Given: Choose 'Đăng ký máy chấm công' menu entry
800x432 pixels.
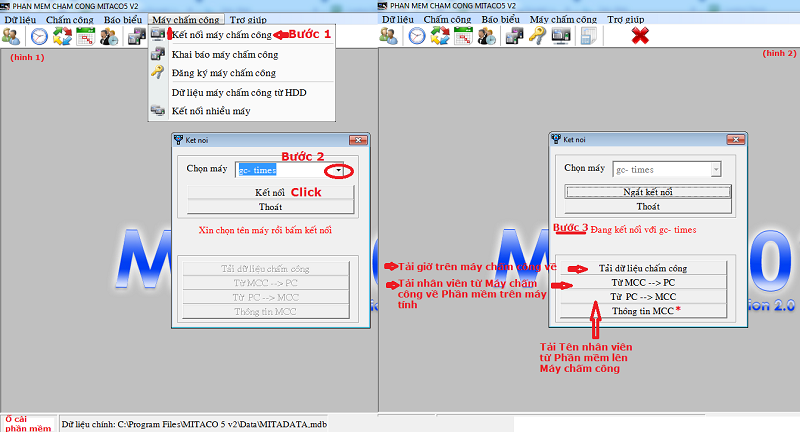Looking at the screenshot, I should point(242,72).
